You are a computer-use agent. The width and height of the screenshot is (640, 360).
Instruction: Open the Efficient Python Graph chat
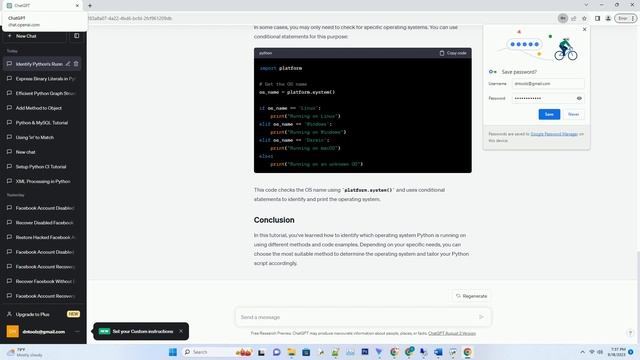pyautogui.click(x=42, y=93)
